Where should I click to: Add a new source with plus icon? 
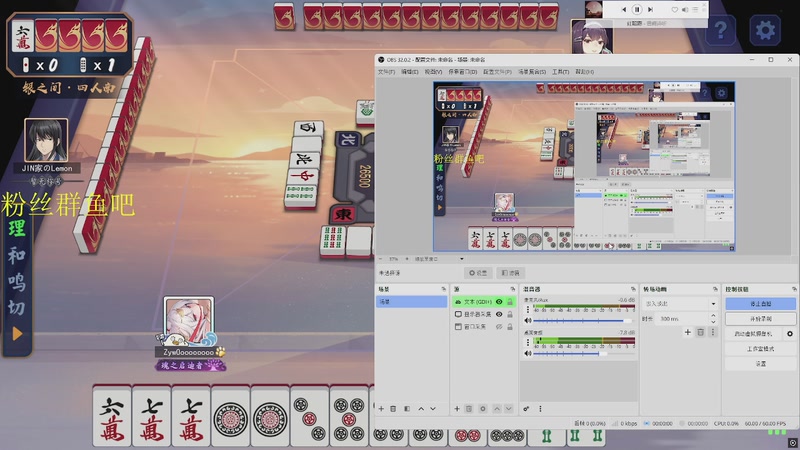(x=457, y=409)
